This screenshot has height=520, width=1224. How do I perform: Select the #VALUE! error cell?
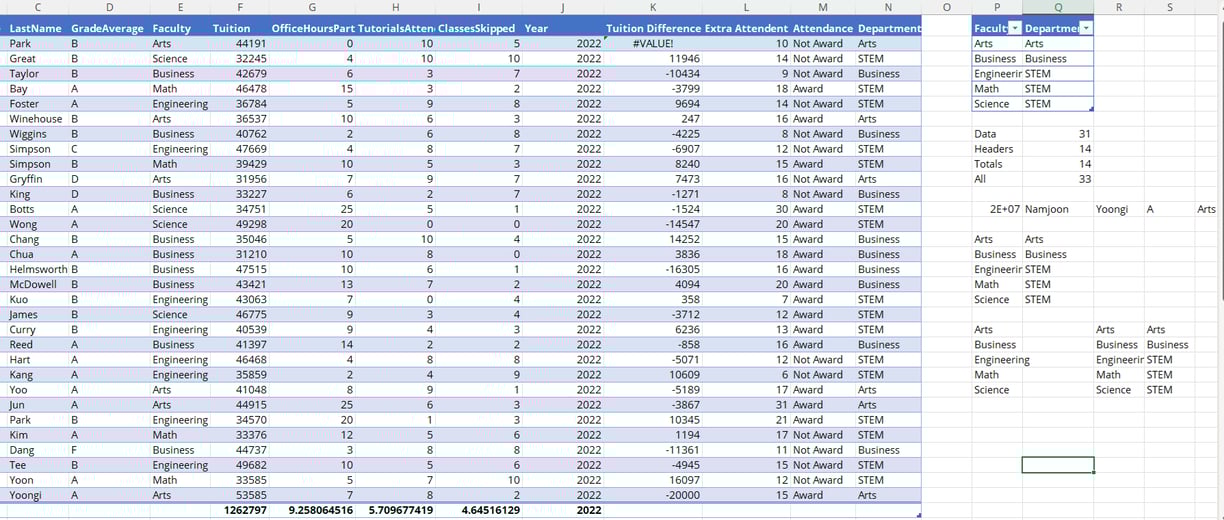coord(653,44)
